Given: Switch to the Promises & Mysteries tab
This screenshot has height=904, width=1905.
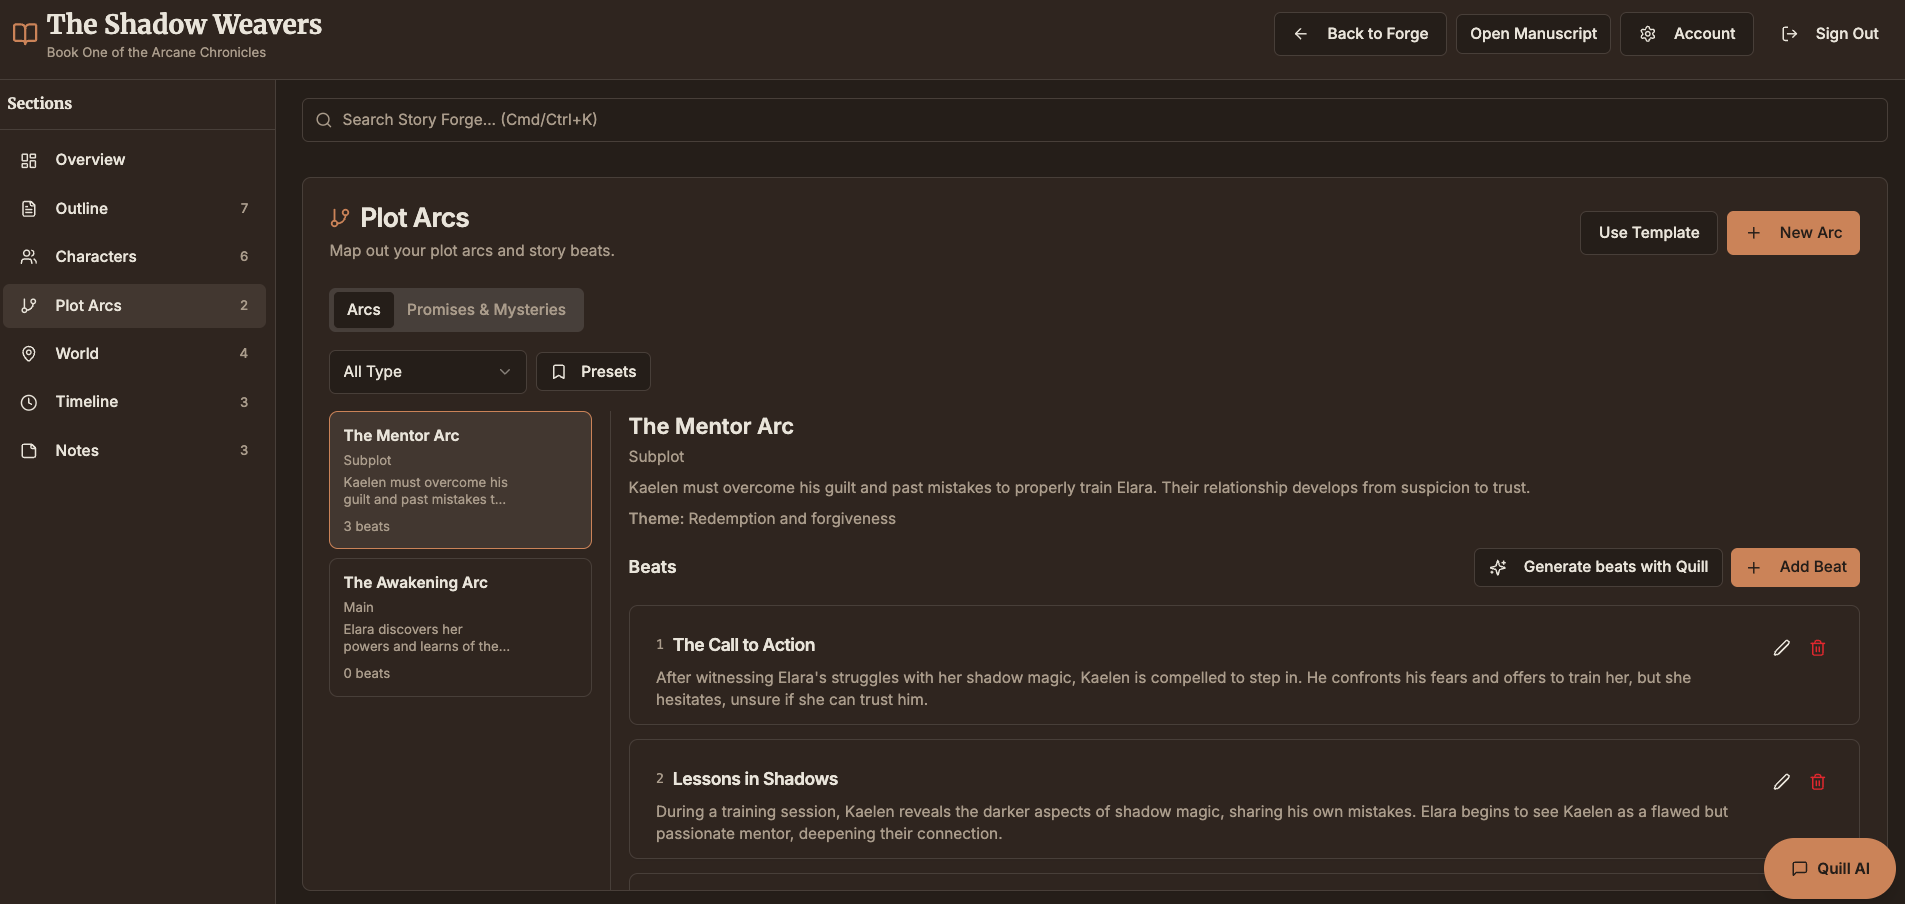Looking at the screenshot, I should pyautogui.click(x=486, y=310).
